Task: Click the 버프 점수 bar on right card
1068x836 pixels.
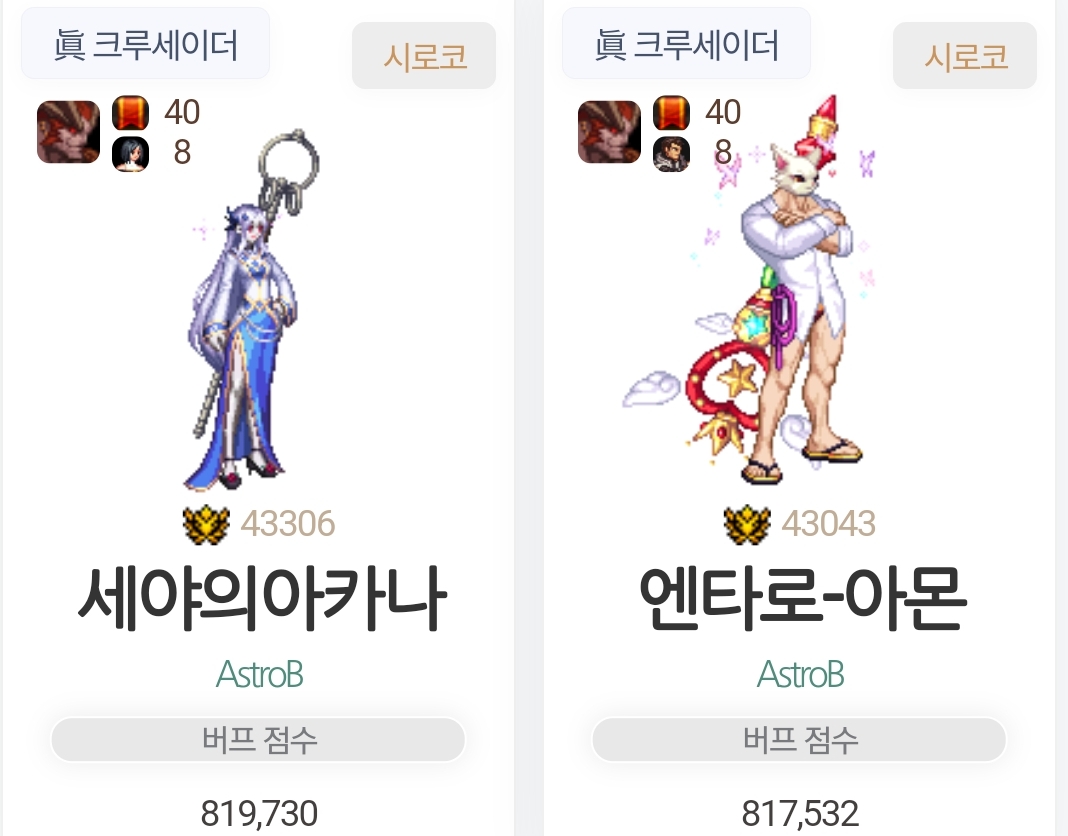Action: (x=799, y=739)
